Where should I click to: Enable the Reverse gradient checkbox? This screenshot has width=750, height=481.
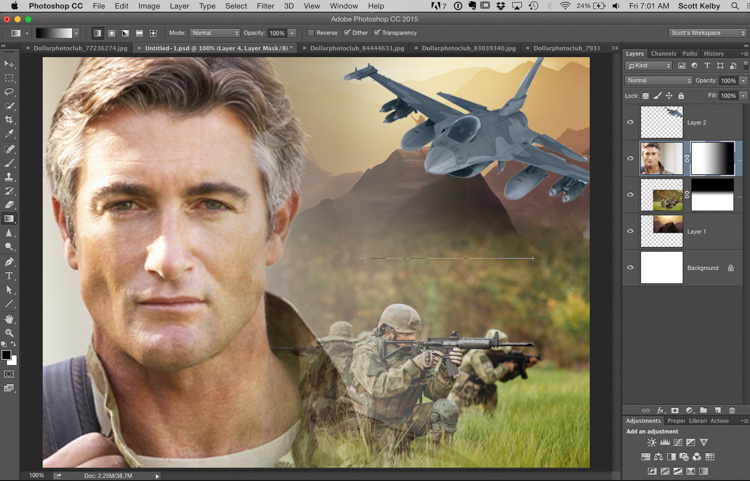[x=311, y=33]
